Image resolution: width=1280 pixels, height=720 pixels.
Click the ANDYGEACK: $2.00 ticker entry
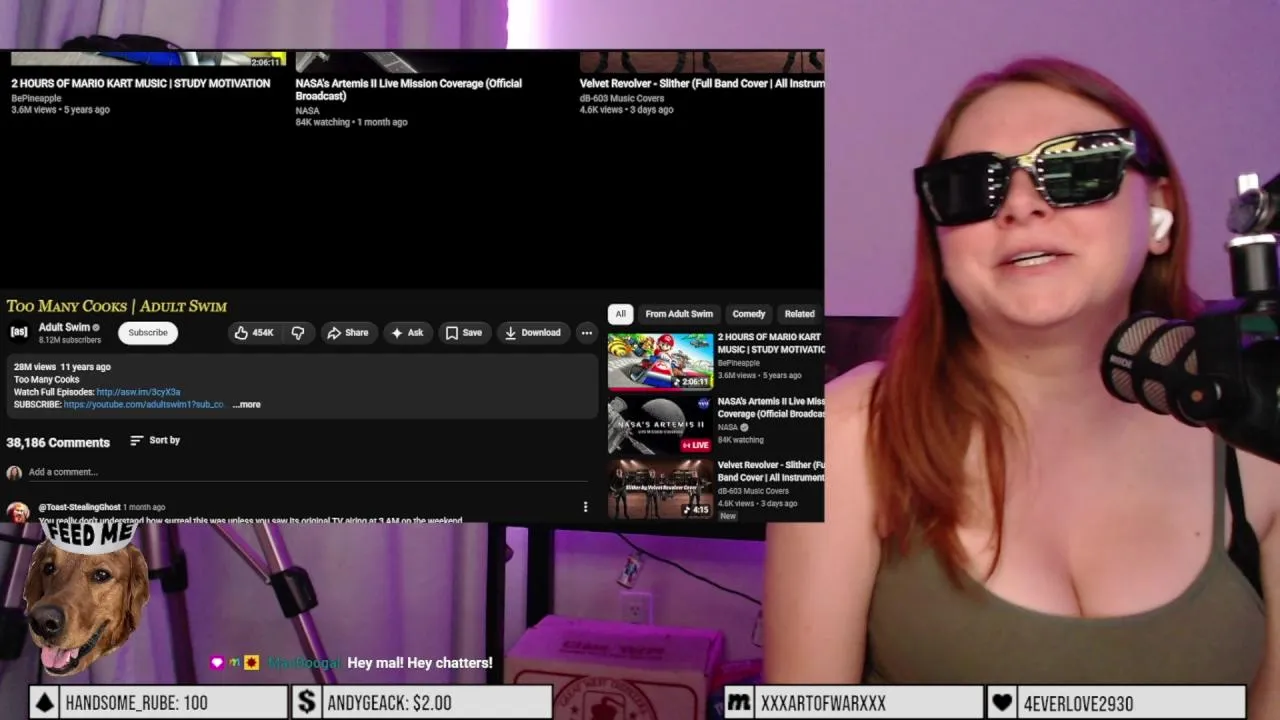pyautogui.click(x=389, y=703)
